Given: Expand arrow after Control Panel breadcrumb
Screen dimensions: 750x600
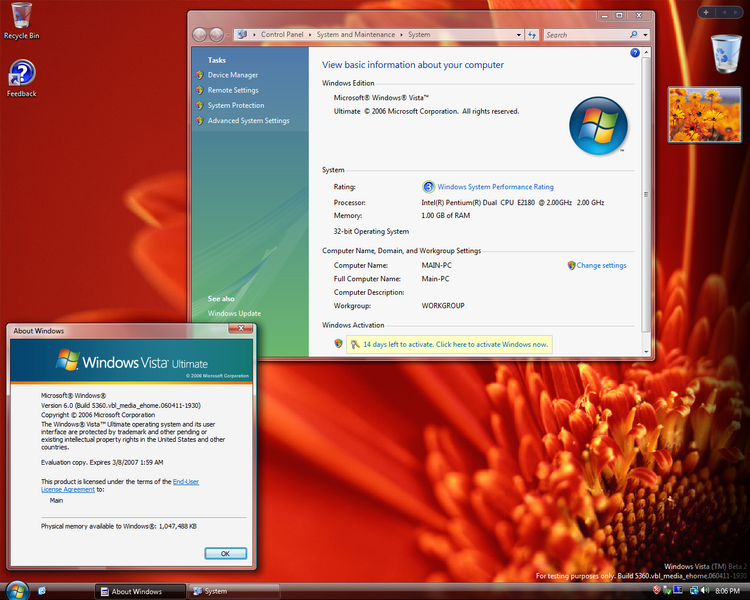Looking at the screenshot, I should click(x=310, y=35).
